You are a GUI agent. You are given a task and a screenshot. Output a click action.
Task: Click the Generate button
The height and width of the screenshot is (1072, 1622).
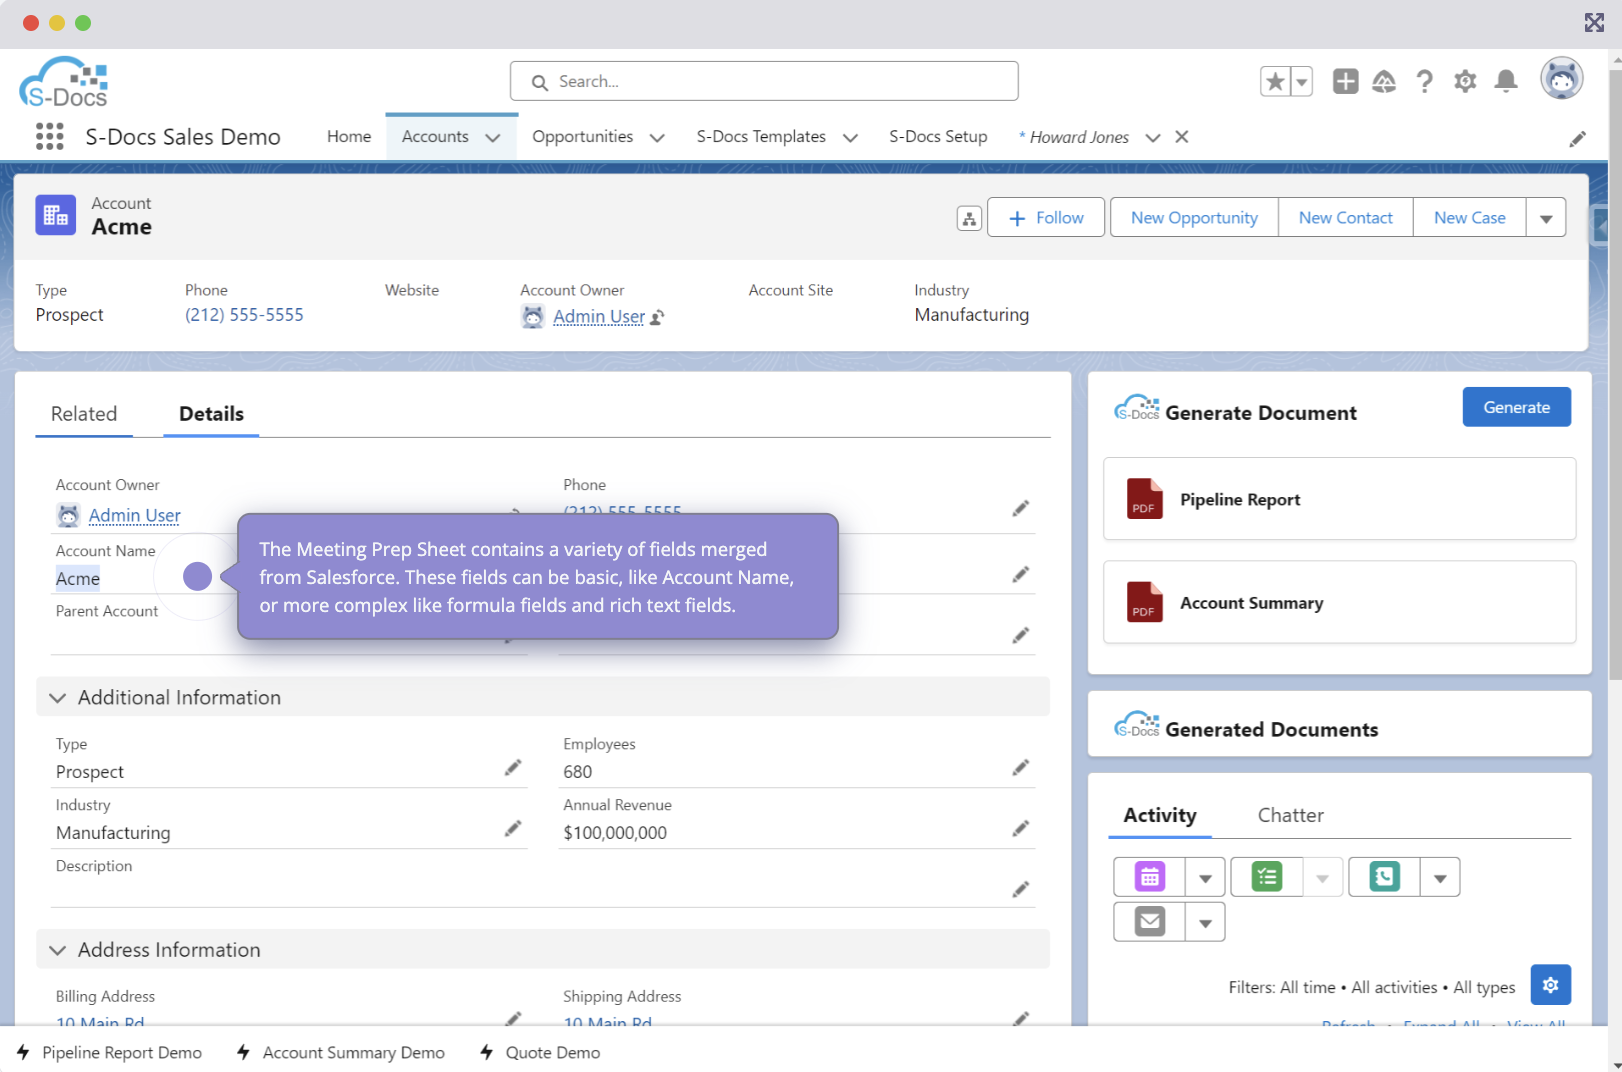(1516, 407)
